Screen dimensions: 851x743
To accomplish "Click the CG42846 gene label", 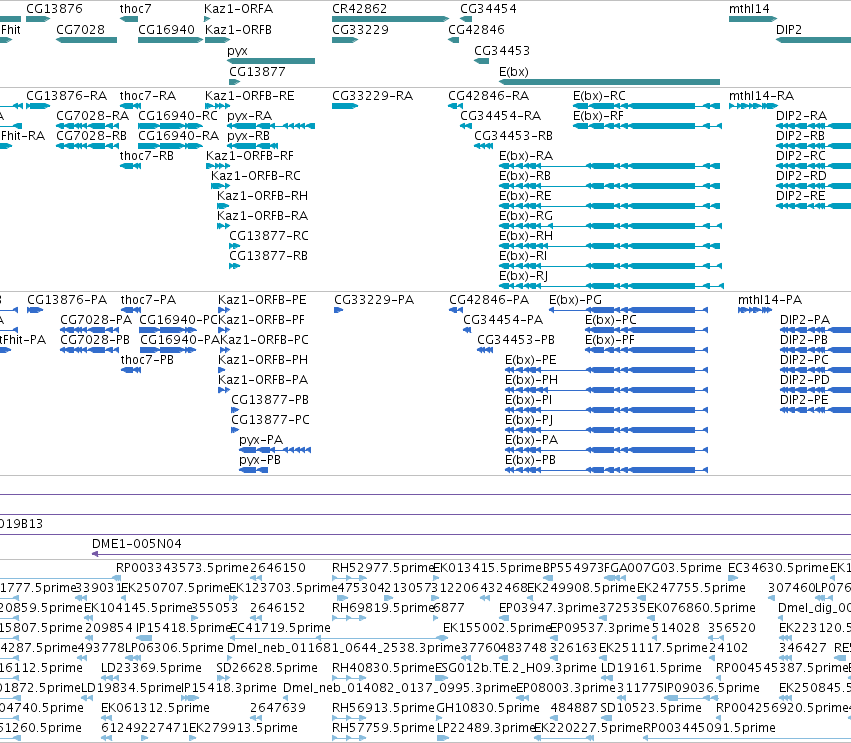I will coord(477,29).
